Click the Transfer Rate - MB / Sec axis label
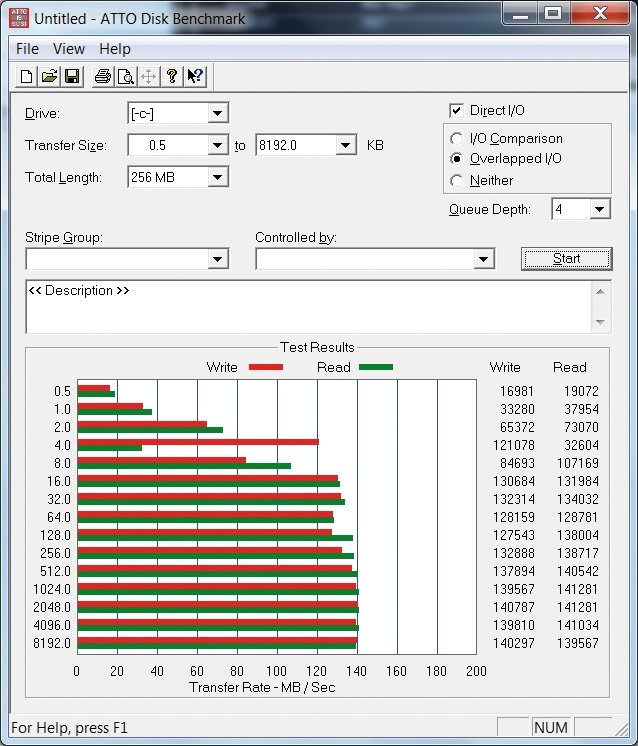Image resolution: width=638 pixels, height=746 pixels. pyautogui.click(x=262, y=687)
